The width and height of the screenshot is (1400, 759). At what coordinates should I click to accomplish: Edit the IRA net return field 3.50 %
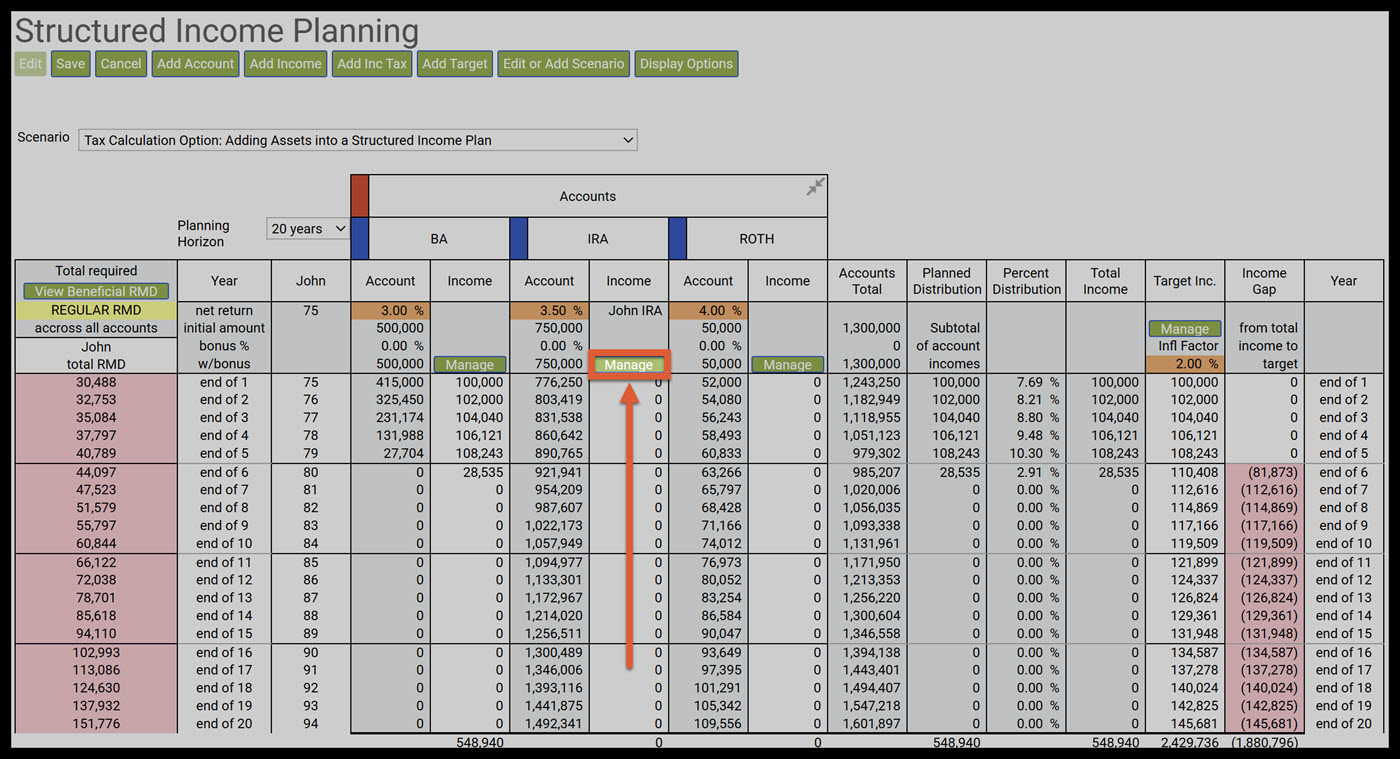pos(549,311)
